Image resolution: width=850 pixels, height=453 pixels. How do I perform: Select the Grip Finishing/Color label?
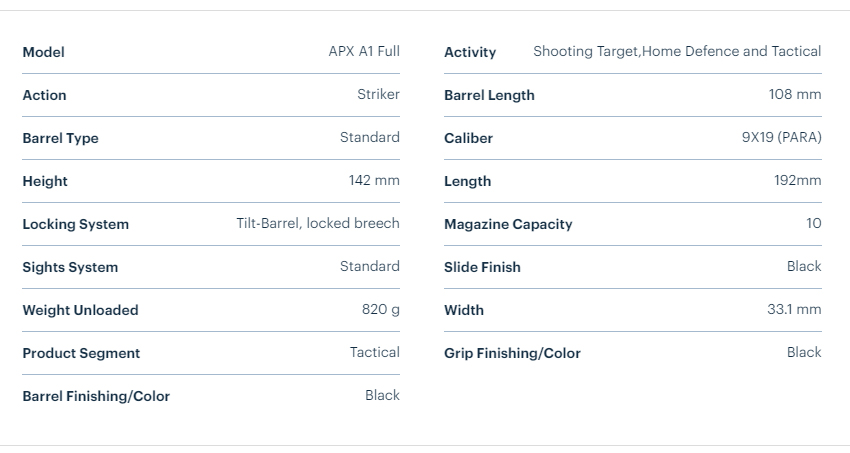click(512, 353)
